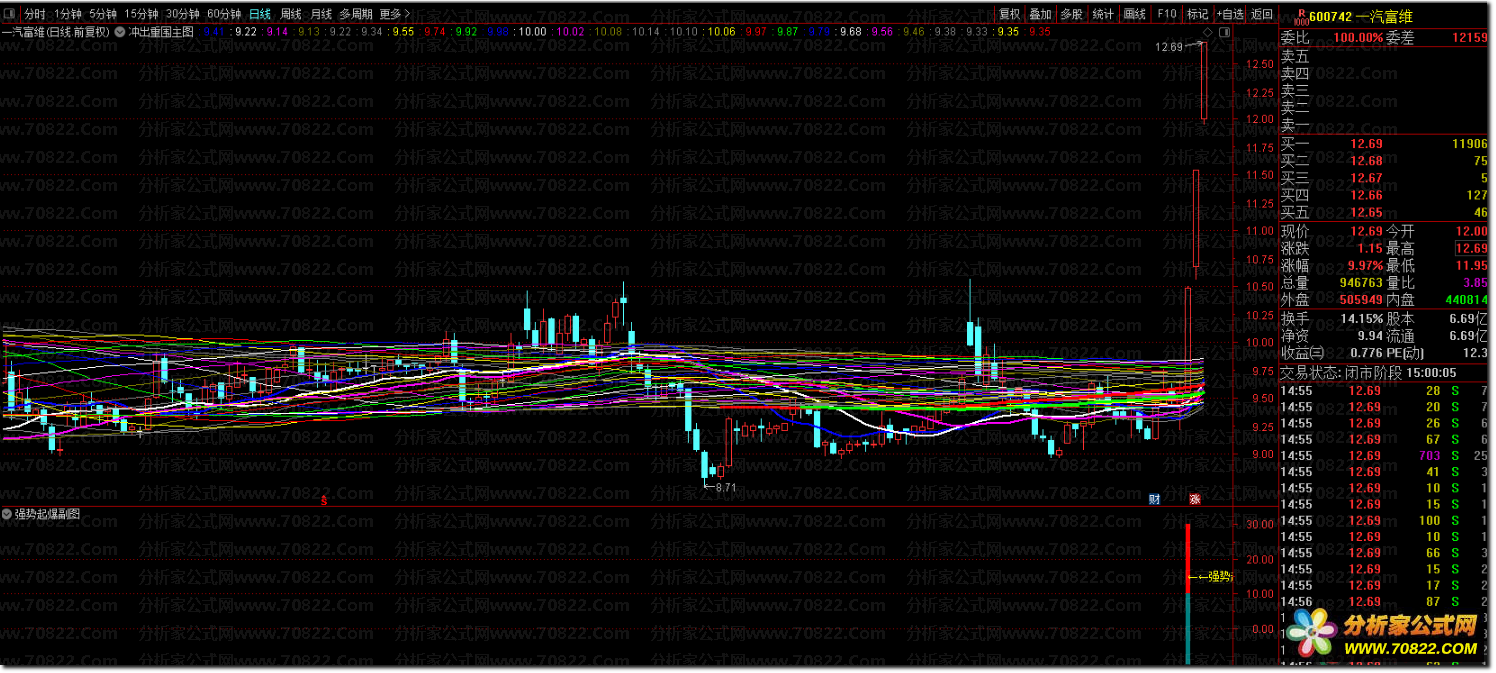Switch to 5分钟 period
1496x673 pixels.
tap(103, 14)
